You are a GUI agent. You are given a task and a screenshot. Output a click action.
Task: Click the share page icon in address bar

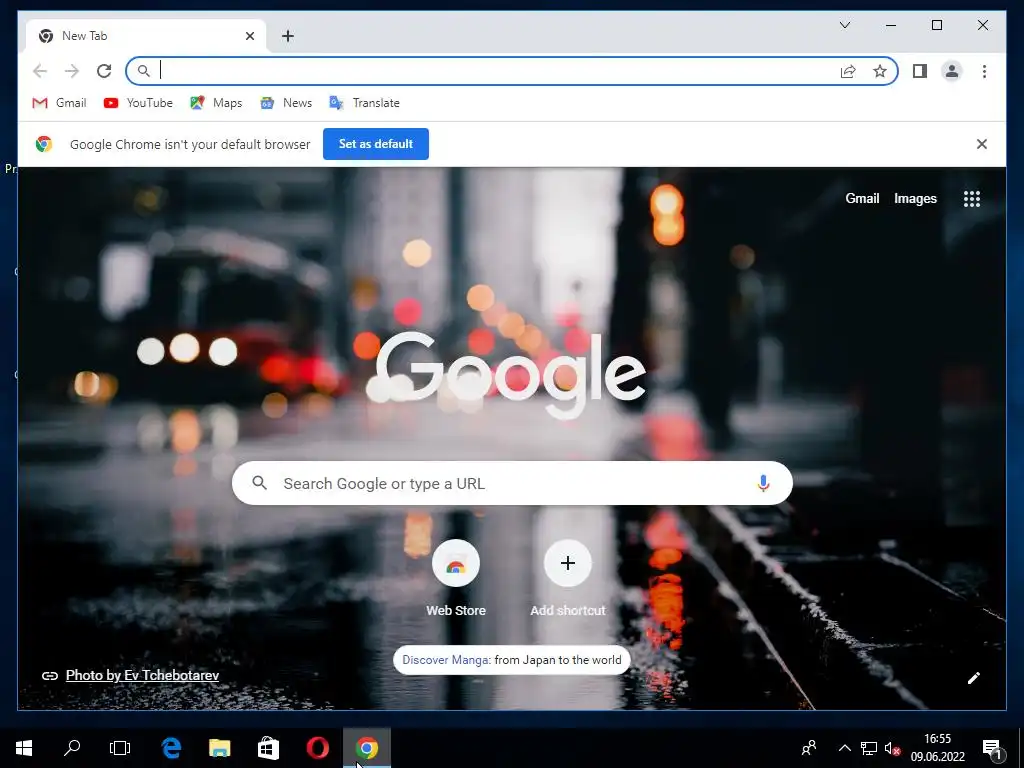(x=848, y=71)
